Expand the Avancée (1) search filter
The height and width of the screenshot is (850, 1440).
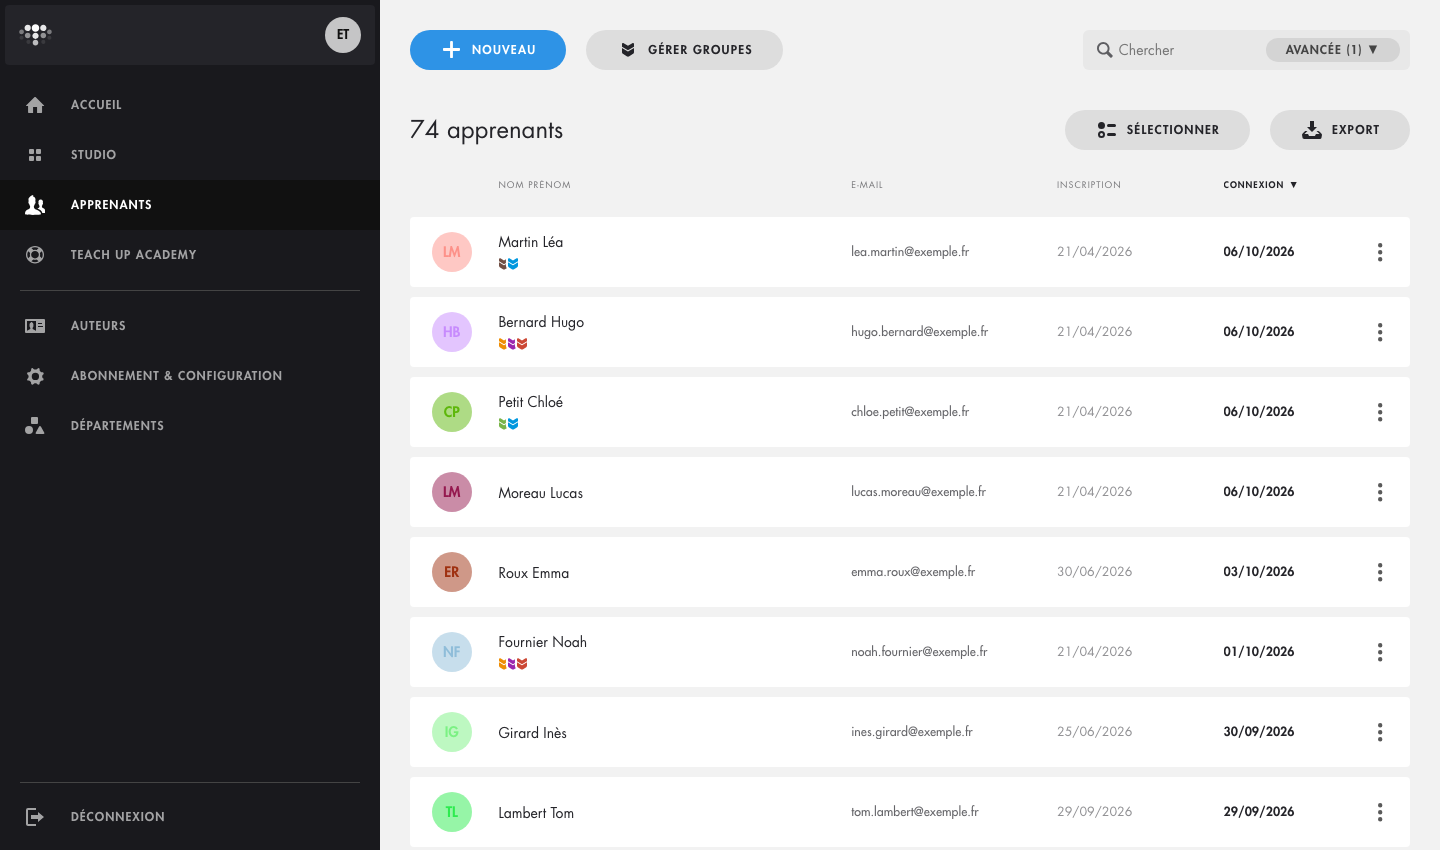click(x=1332, y=50)
